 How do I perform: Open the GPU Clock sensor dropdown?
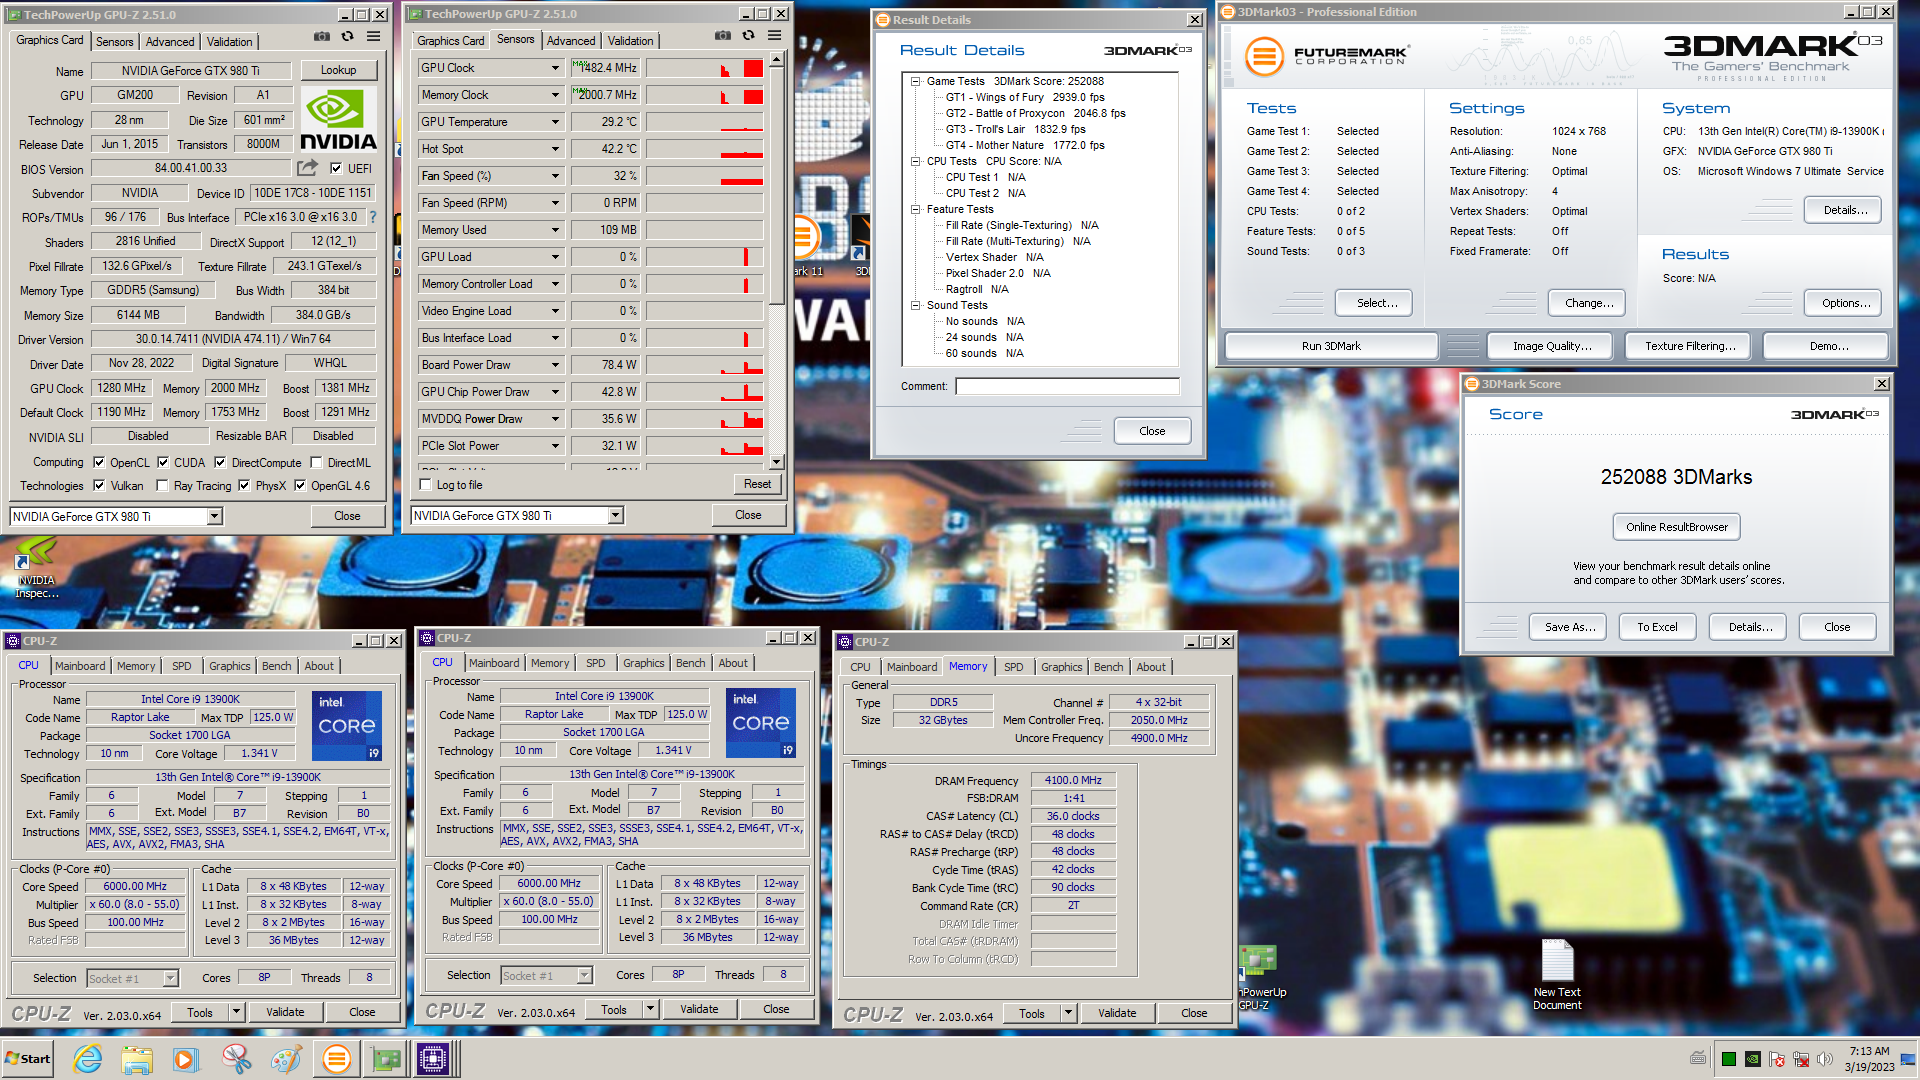click(x=555, y=68)
